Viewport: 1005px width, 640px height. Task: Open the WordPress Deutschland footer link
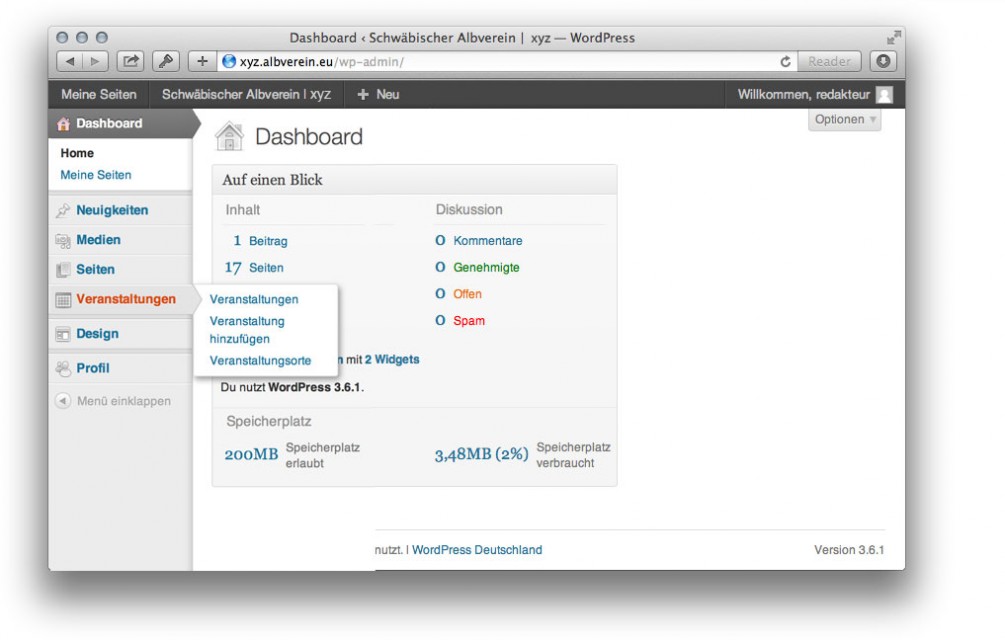click(x=477, y=550)
